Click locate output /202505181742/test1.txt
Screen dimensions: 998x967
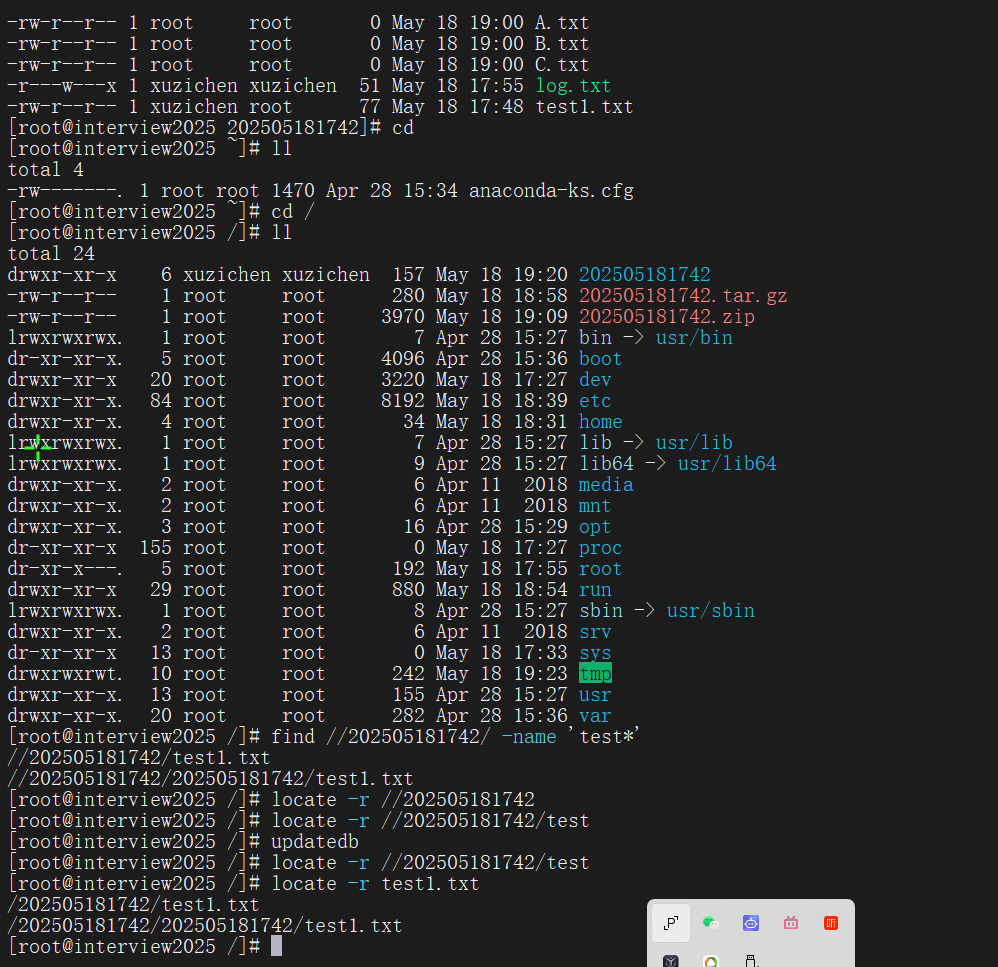pos(134,905)
